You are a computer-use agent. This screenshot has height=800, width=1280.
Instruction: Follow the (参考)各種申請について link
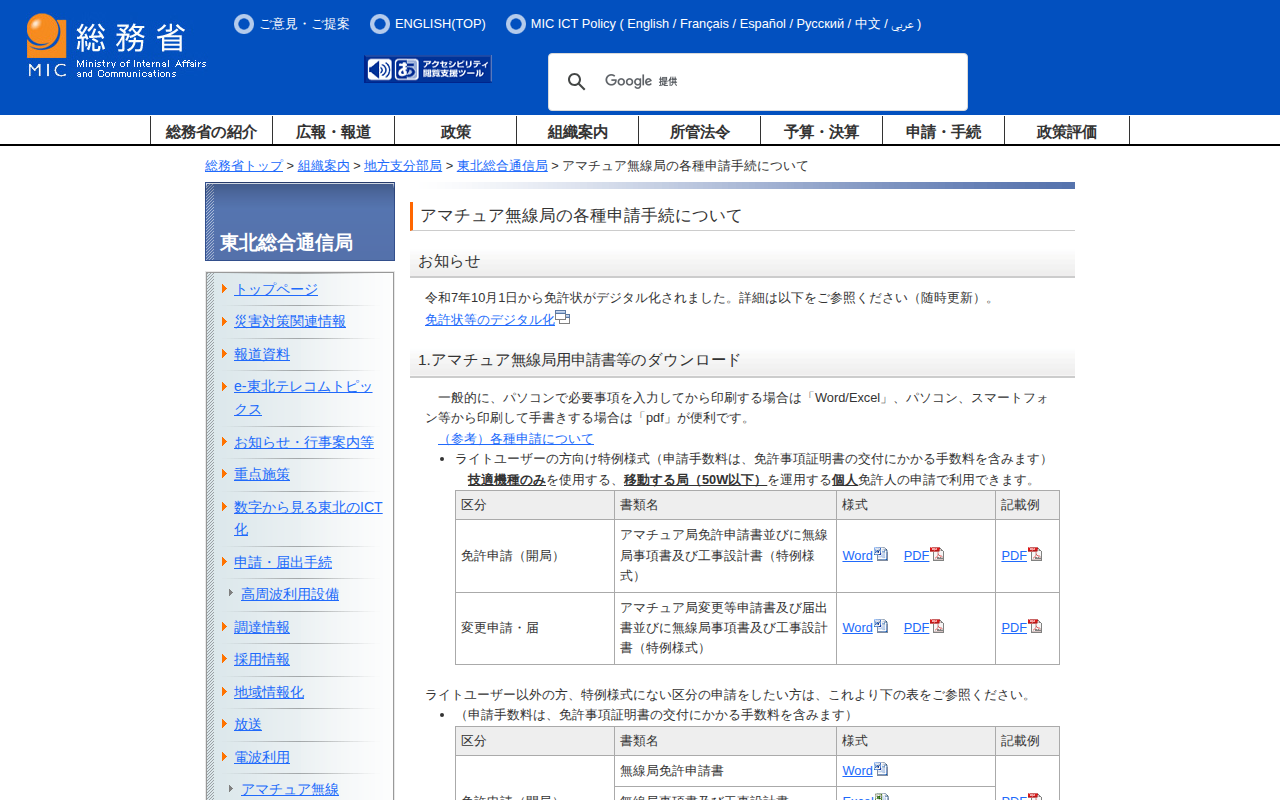(515, 438)
